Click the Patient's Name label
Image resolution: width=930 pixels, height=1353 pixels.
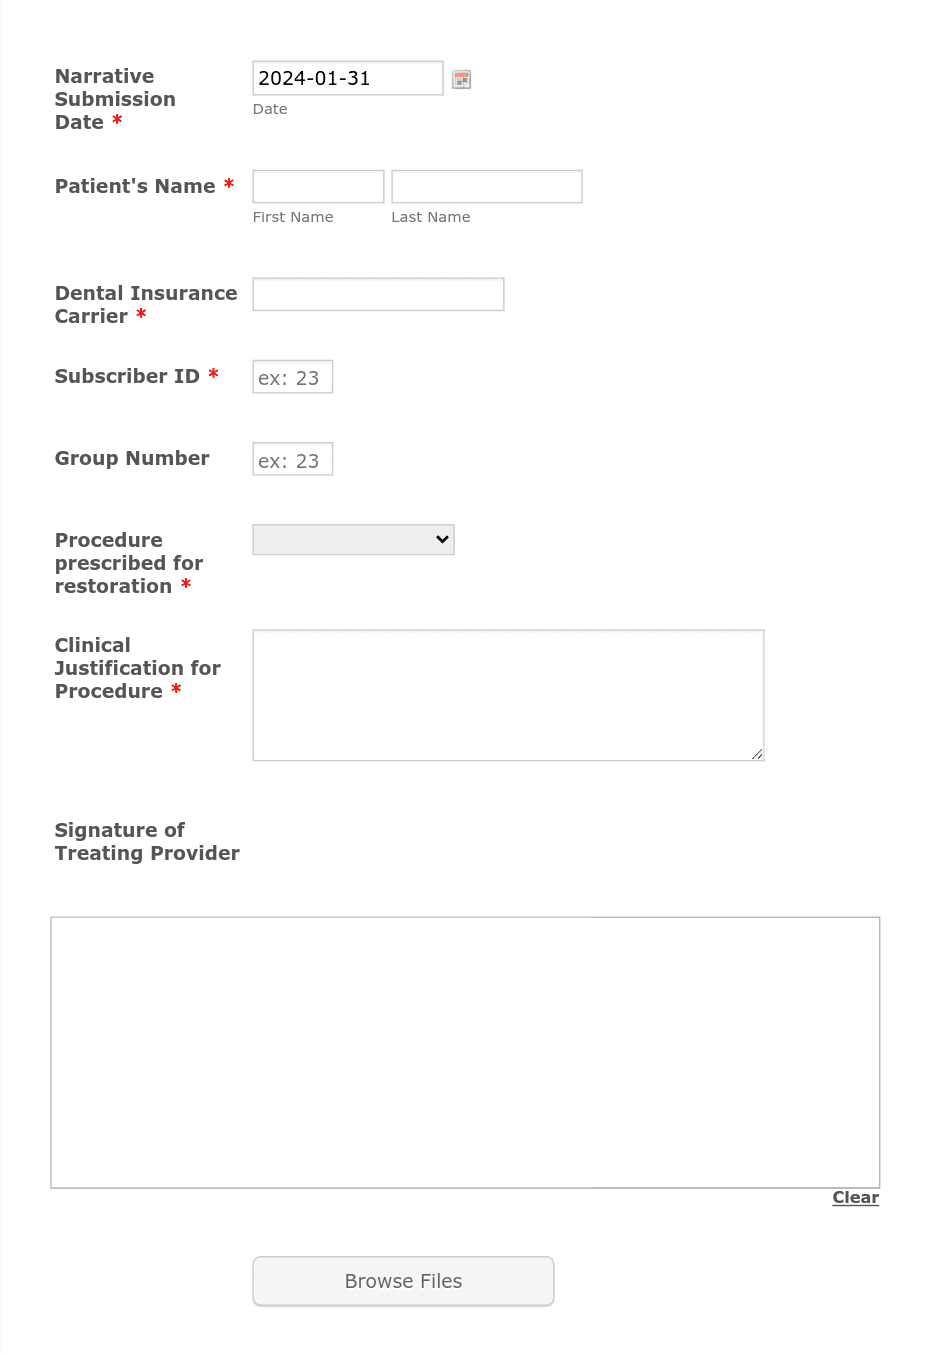(x=136, y=186)
